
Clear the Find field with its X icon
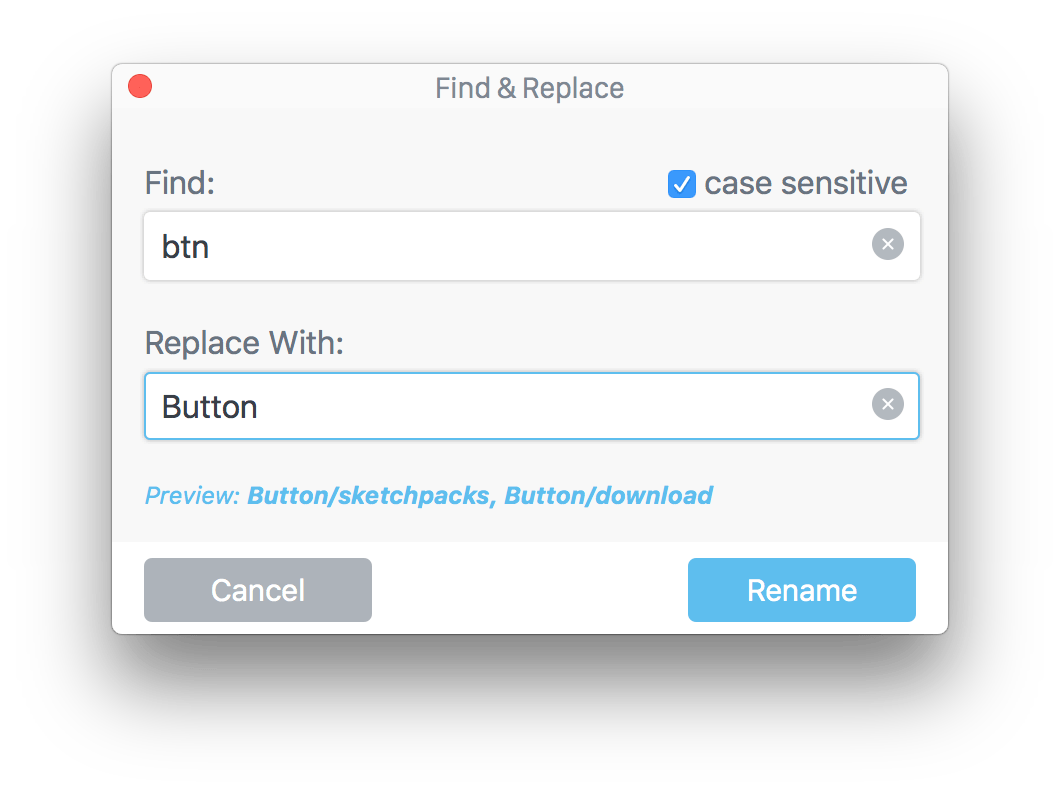click(888, 244)
